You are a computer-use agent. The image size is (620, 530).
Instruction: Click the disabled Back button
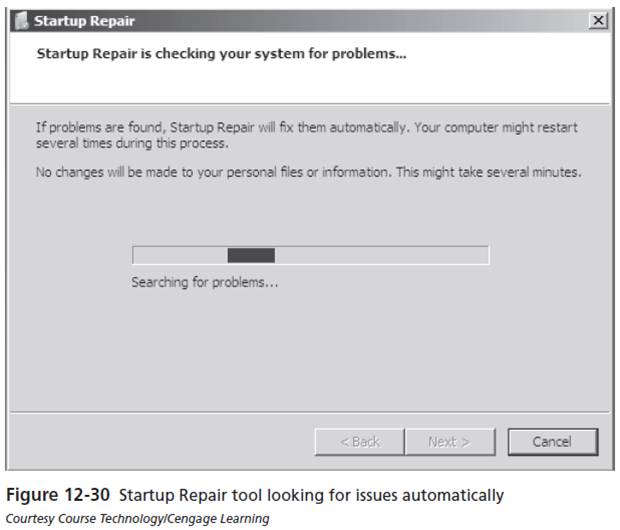pyautogui.click(x=360, y=442)
